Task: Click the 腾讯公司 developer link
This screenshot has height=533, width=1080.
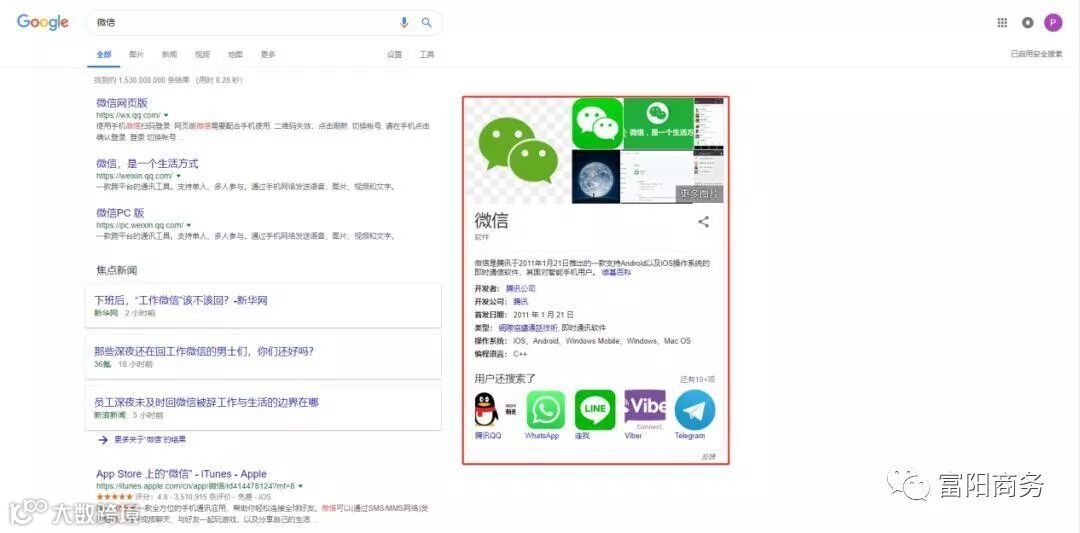Action: pos(521,289)
